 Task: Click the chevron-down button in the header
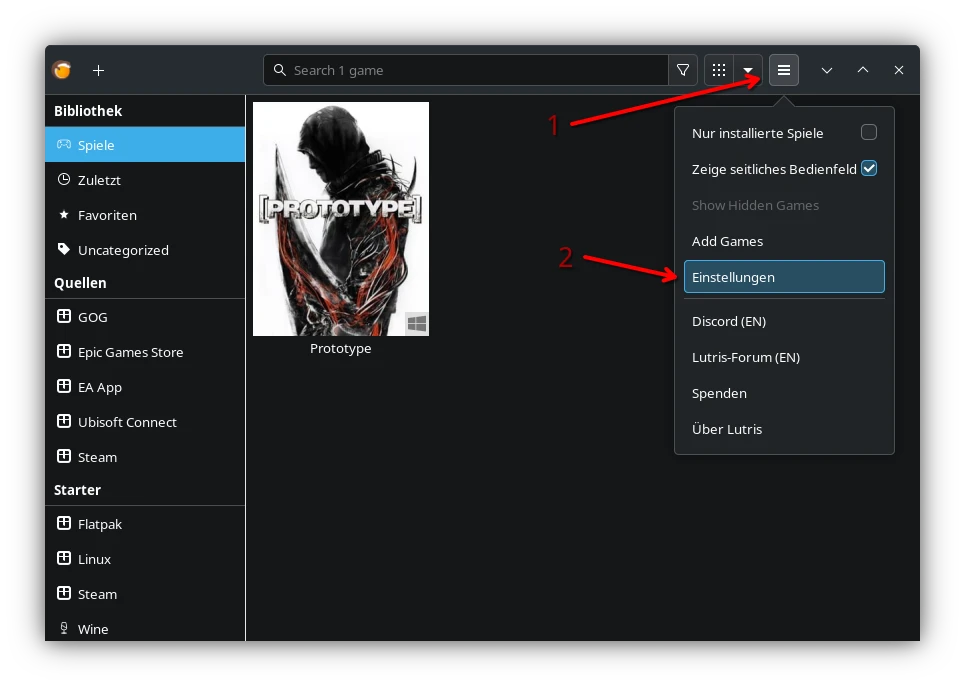tap(827, 70)
